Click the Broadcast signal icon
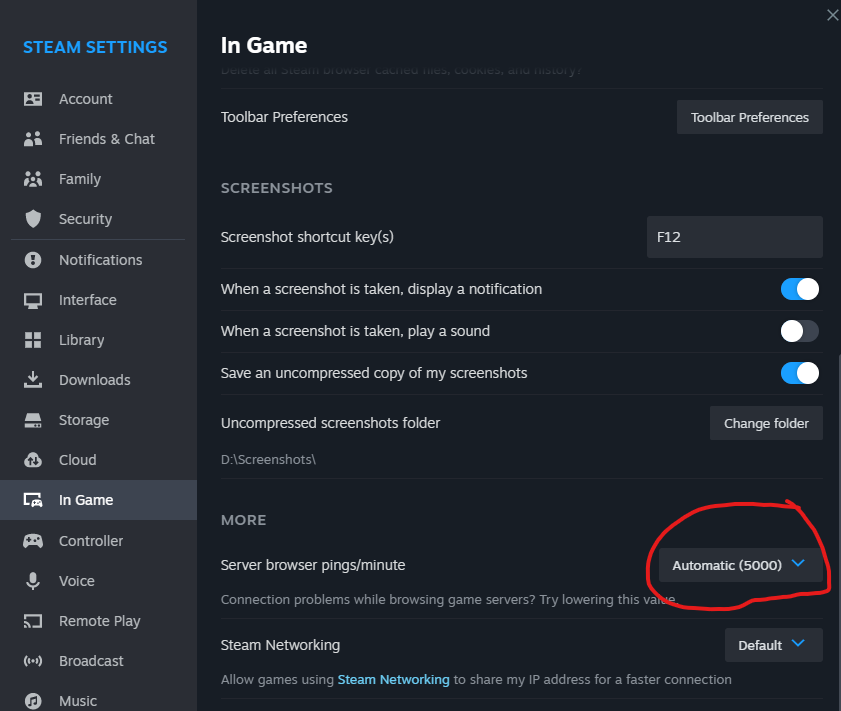 (33, 661)
